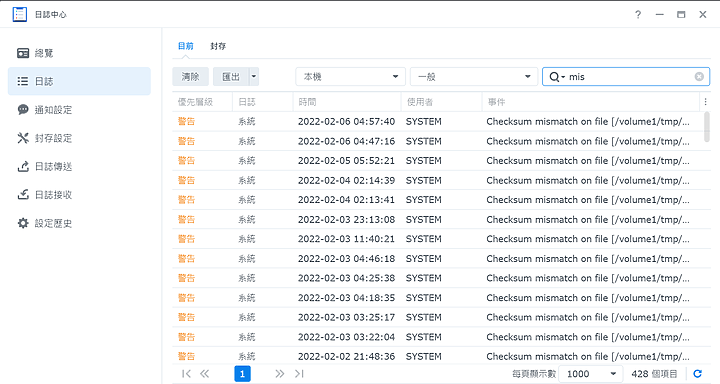The width and height of the screenshot is (720, 384).
Task: Open the items-per-page 1000 dropdown
Action: [591, 374]
